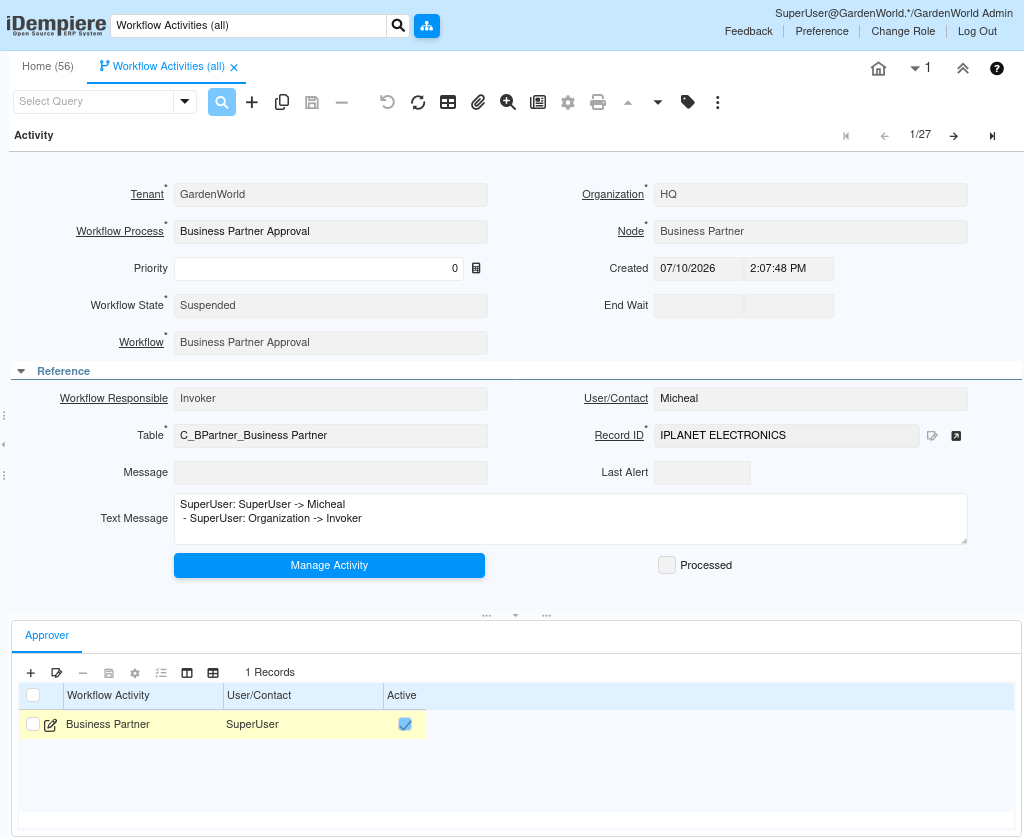This screenshot has width=1024, height=839.
Task: Click the Save toolbar icon
Action: 312,103
